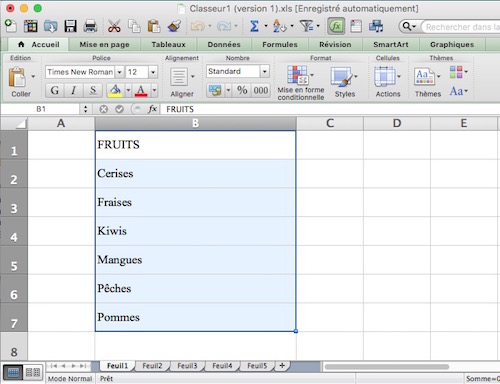500x384 pixels.
Task: Click the AutoSum sigma icon
Action: [254, 26]
